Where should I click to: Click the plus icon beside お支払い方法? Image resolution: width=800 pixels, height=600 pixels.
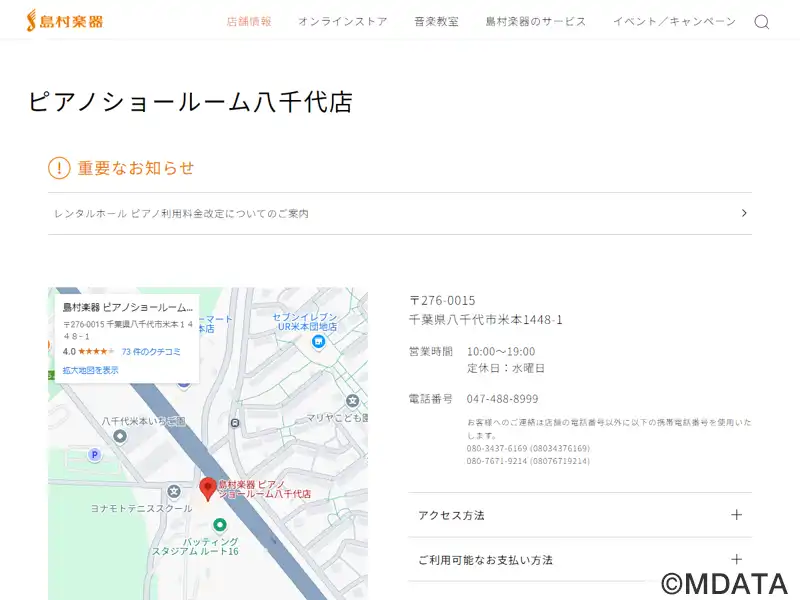click(x=736, y=559)
